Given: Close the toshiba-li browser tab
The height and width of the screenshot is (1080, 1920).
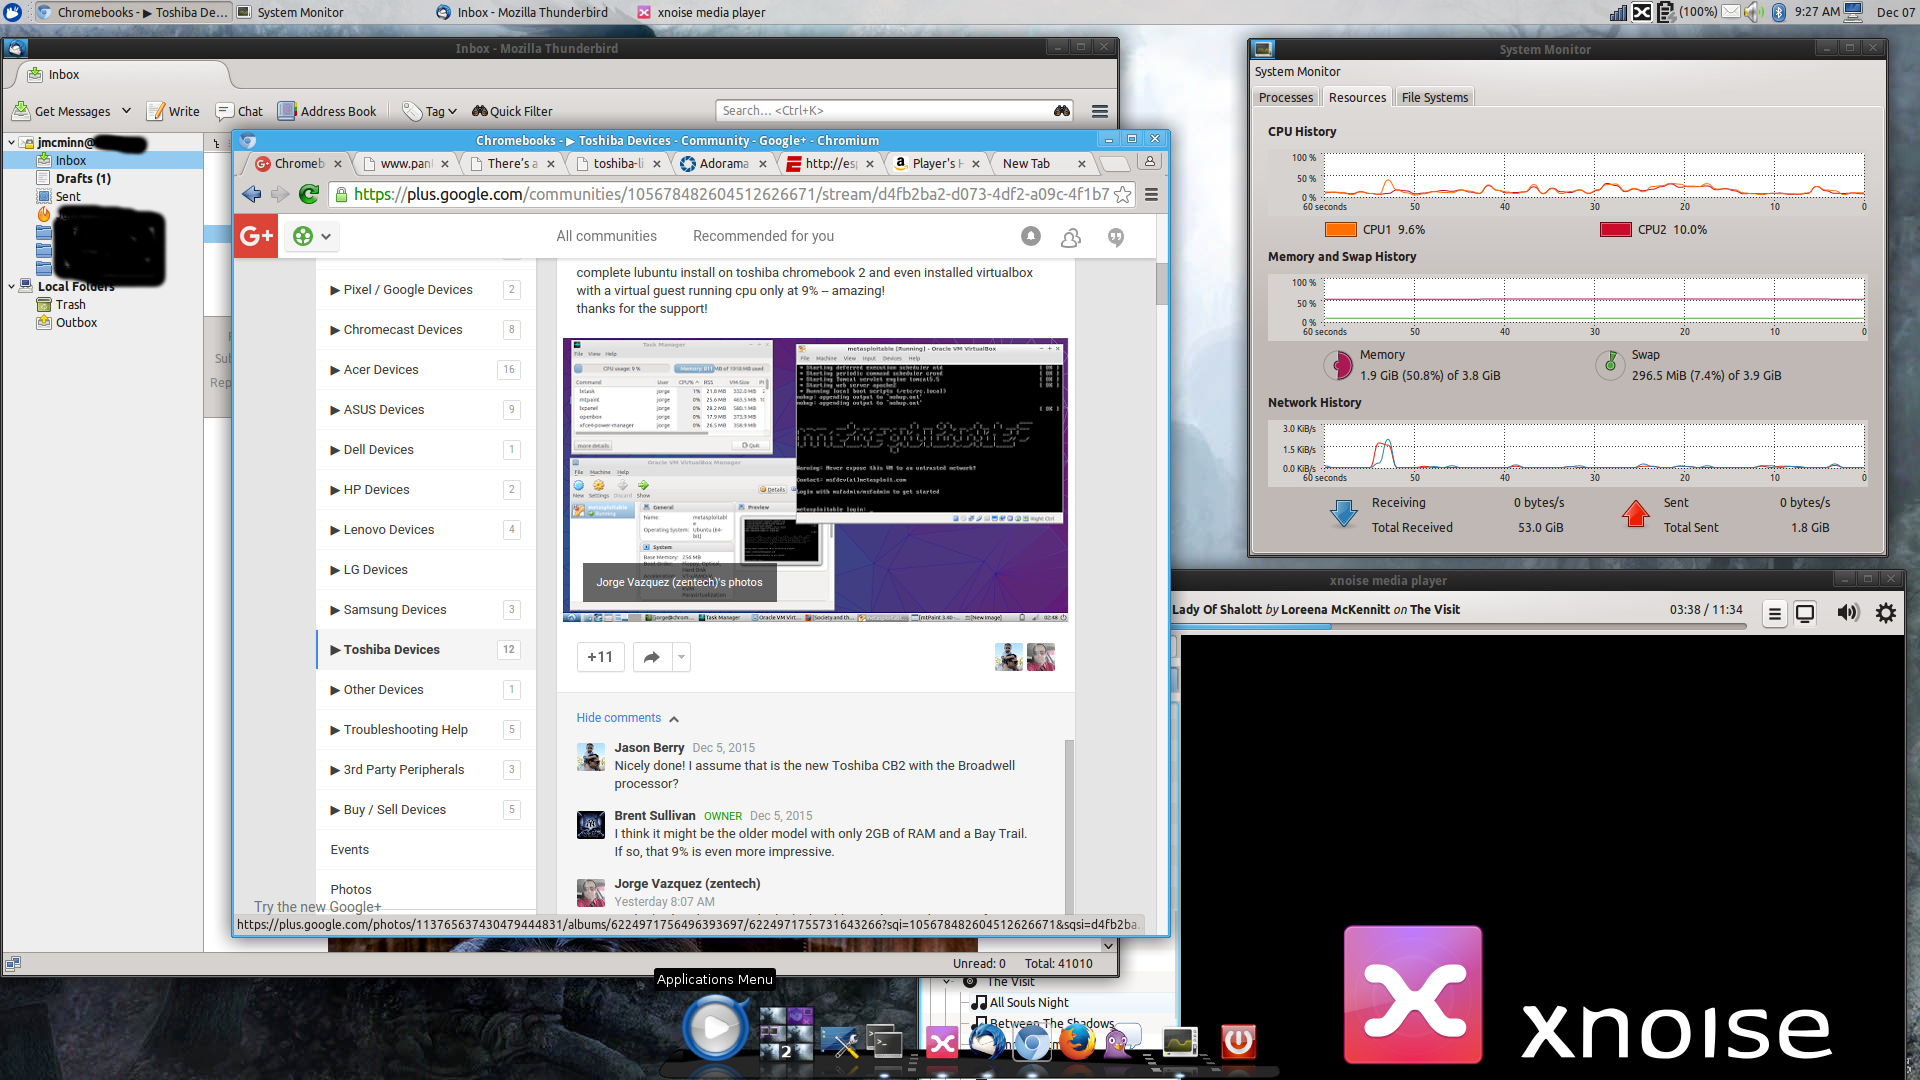Looking at the screenshot, I should coord(657,164).
